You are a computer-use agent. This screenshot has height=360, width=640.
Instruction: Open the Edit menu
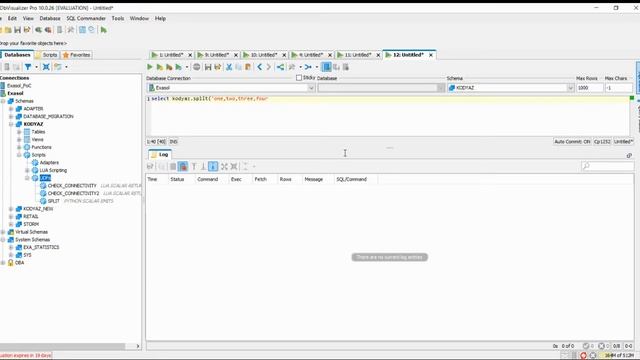[12, 18]
